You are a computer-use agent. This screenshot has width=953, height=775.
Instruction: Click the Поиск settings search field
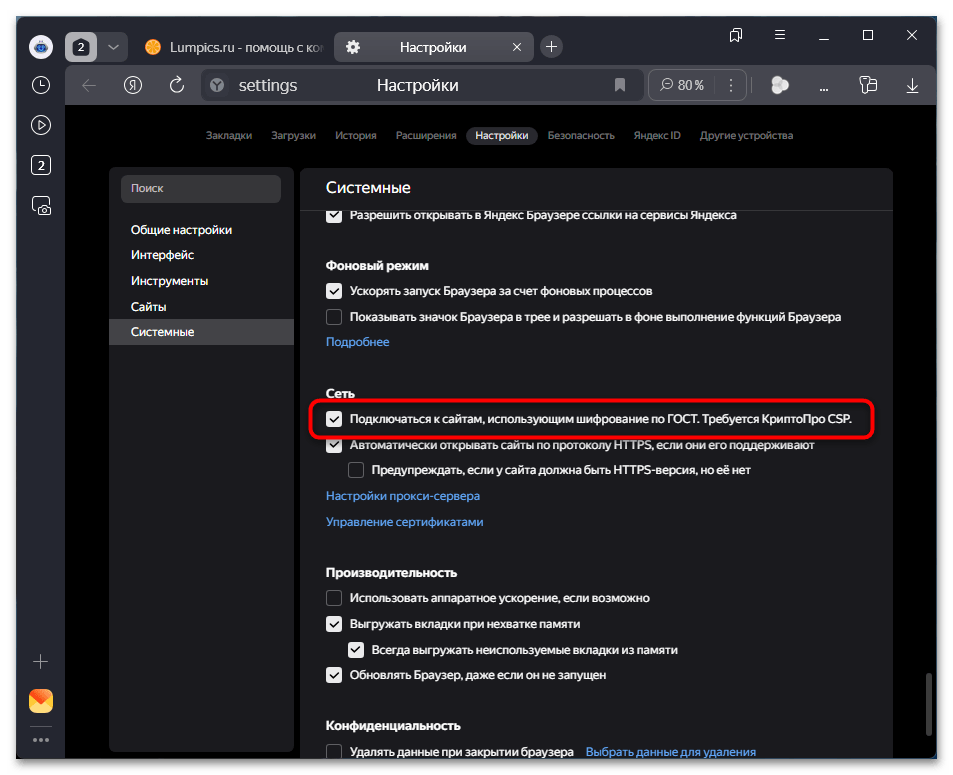201,188
